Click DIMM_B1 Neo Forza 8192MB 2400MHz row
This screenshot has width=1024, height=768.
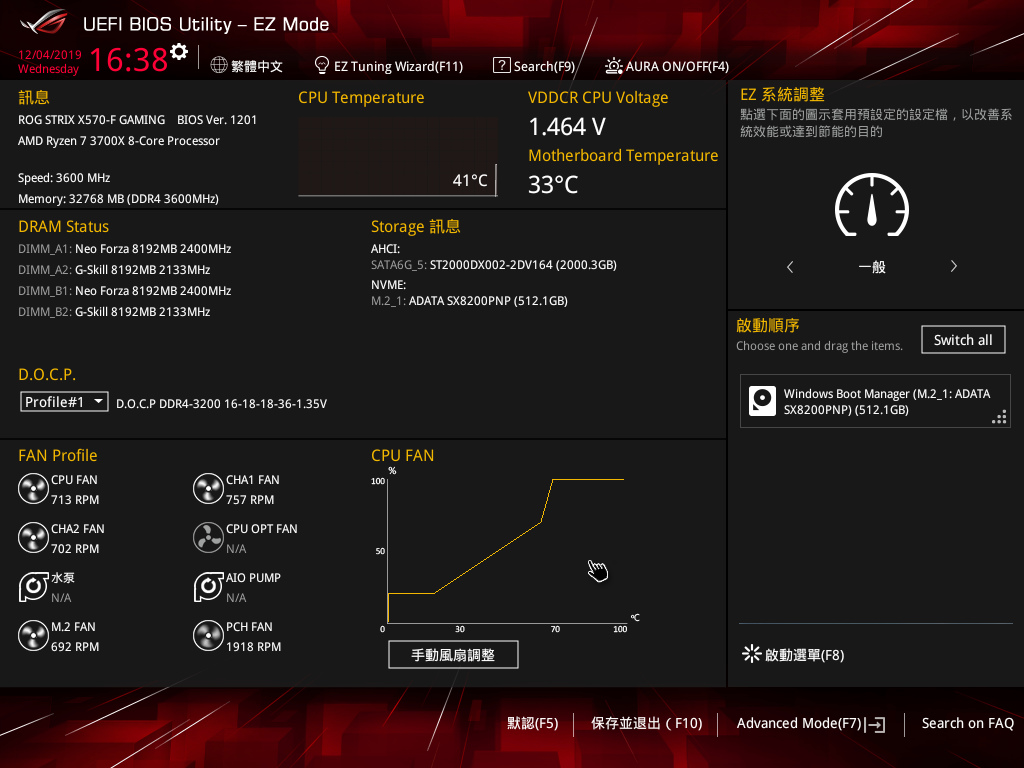click(125, 291)
